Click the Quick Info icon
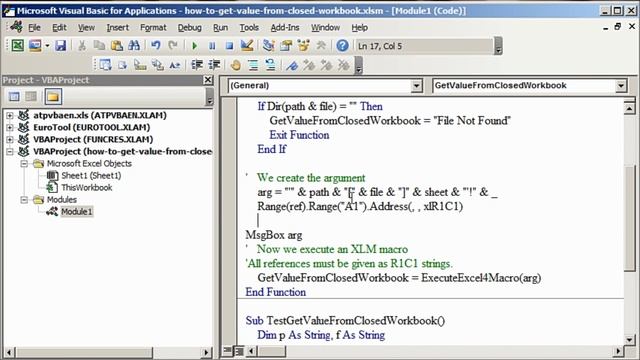Viewport: 640px width, 360px height. [x=140, y=64]
